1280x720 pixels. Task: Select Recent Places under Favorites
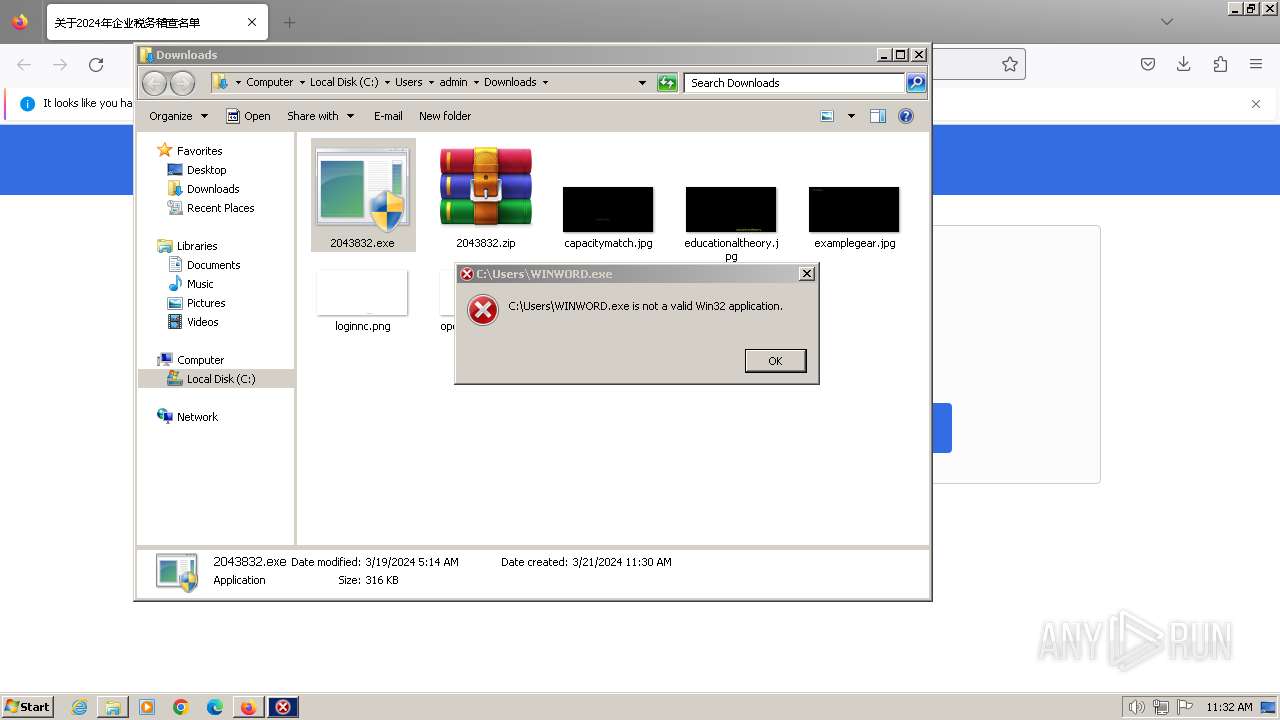tap(220, 208)
